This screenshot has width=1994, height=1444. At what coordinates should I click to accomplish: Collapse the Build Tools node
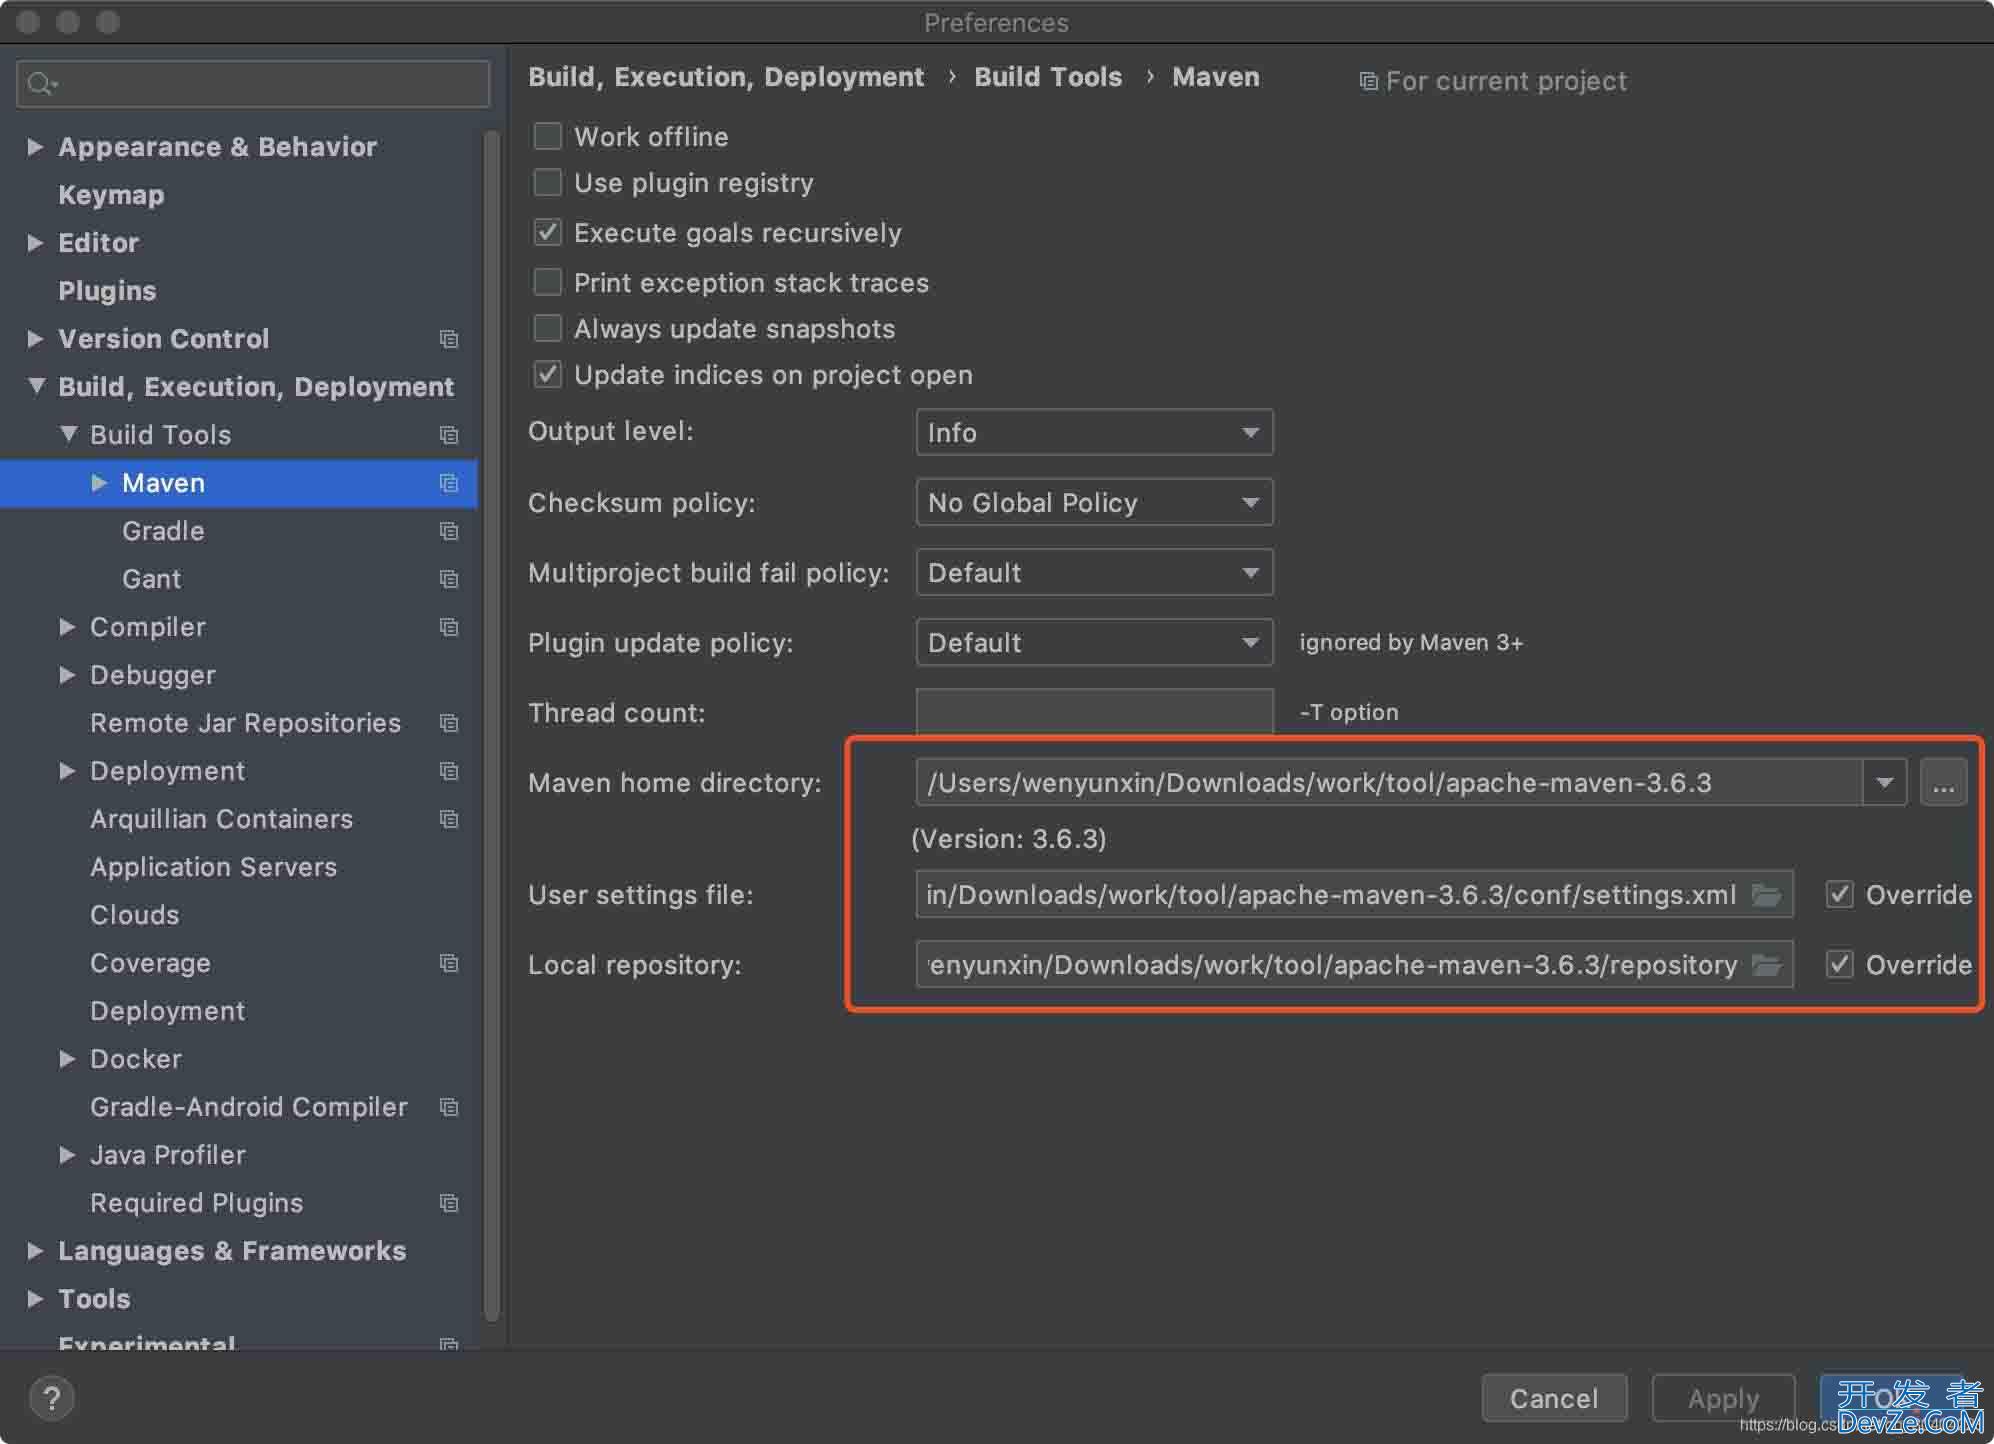[68, 434]
